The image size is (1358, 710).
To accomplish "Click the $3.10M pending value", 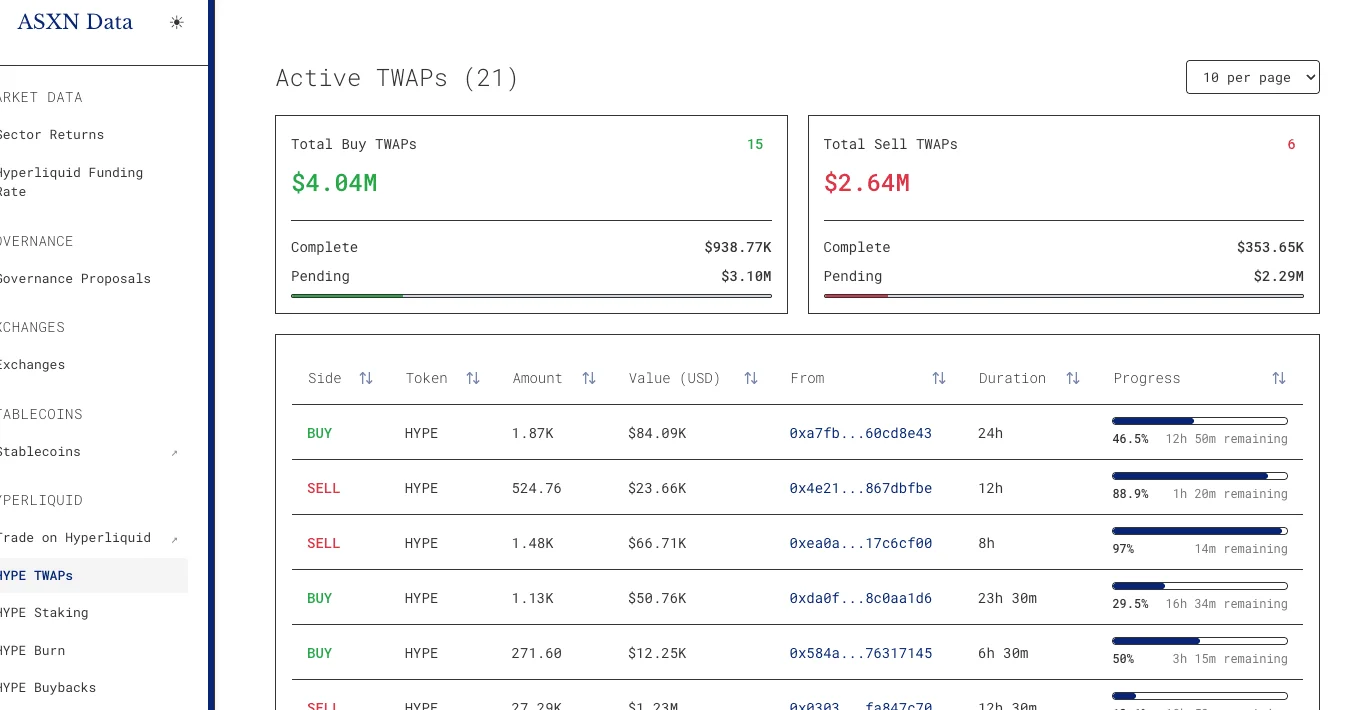I will (x=746, y=276).
